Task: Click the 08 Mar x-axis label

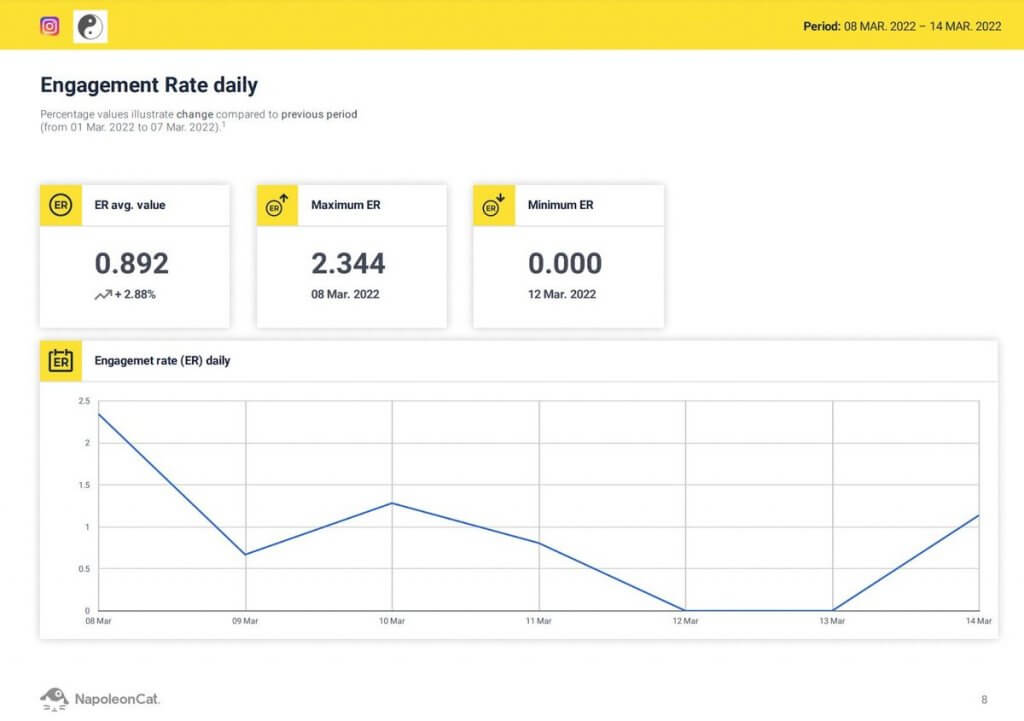Action: [x=99, y=621]
